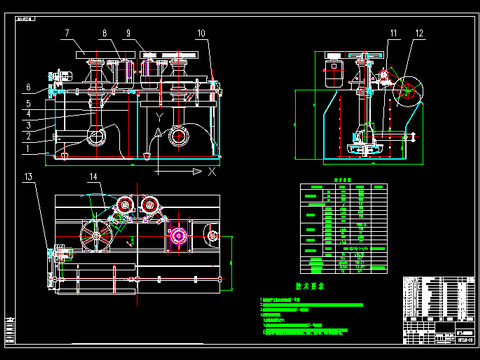Select the green technical requirements heading
This screenshot has width=480, height=360.
click(x=310, y=286)
